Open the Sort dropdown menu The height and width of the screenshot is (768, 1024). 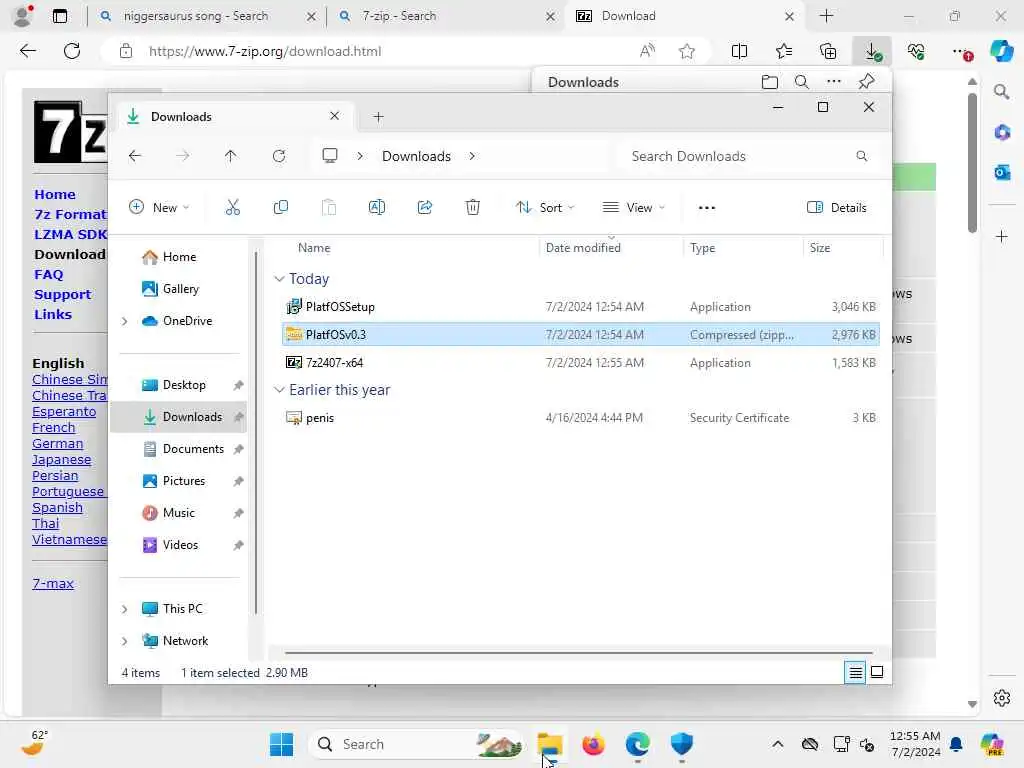pos(545,208)
